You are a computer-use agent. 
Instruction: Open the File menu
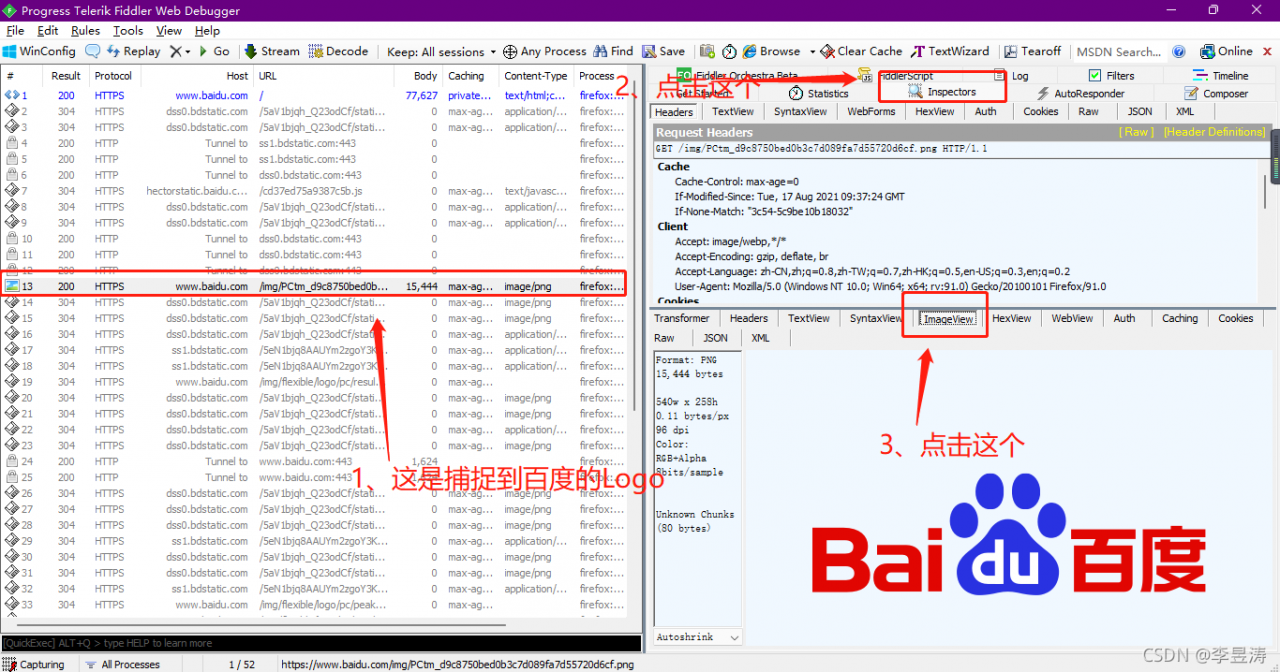tap(15, 31)
